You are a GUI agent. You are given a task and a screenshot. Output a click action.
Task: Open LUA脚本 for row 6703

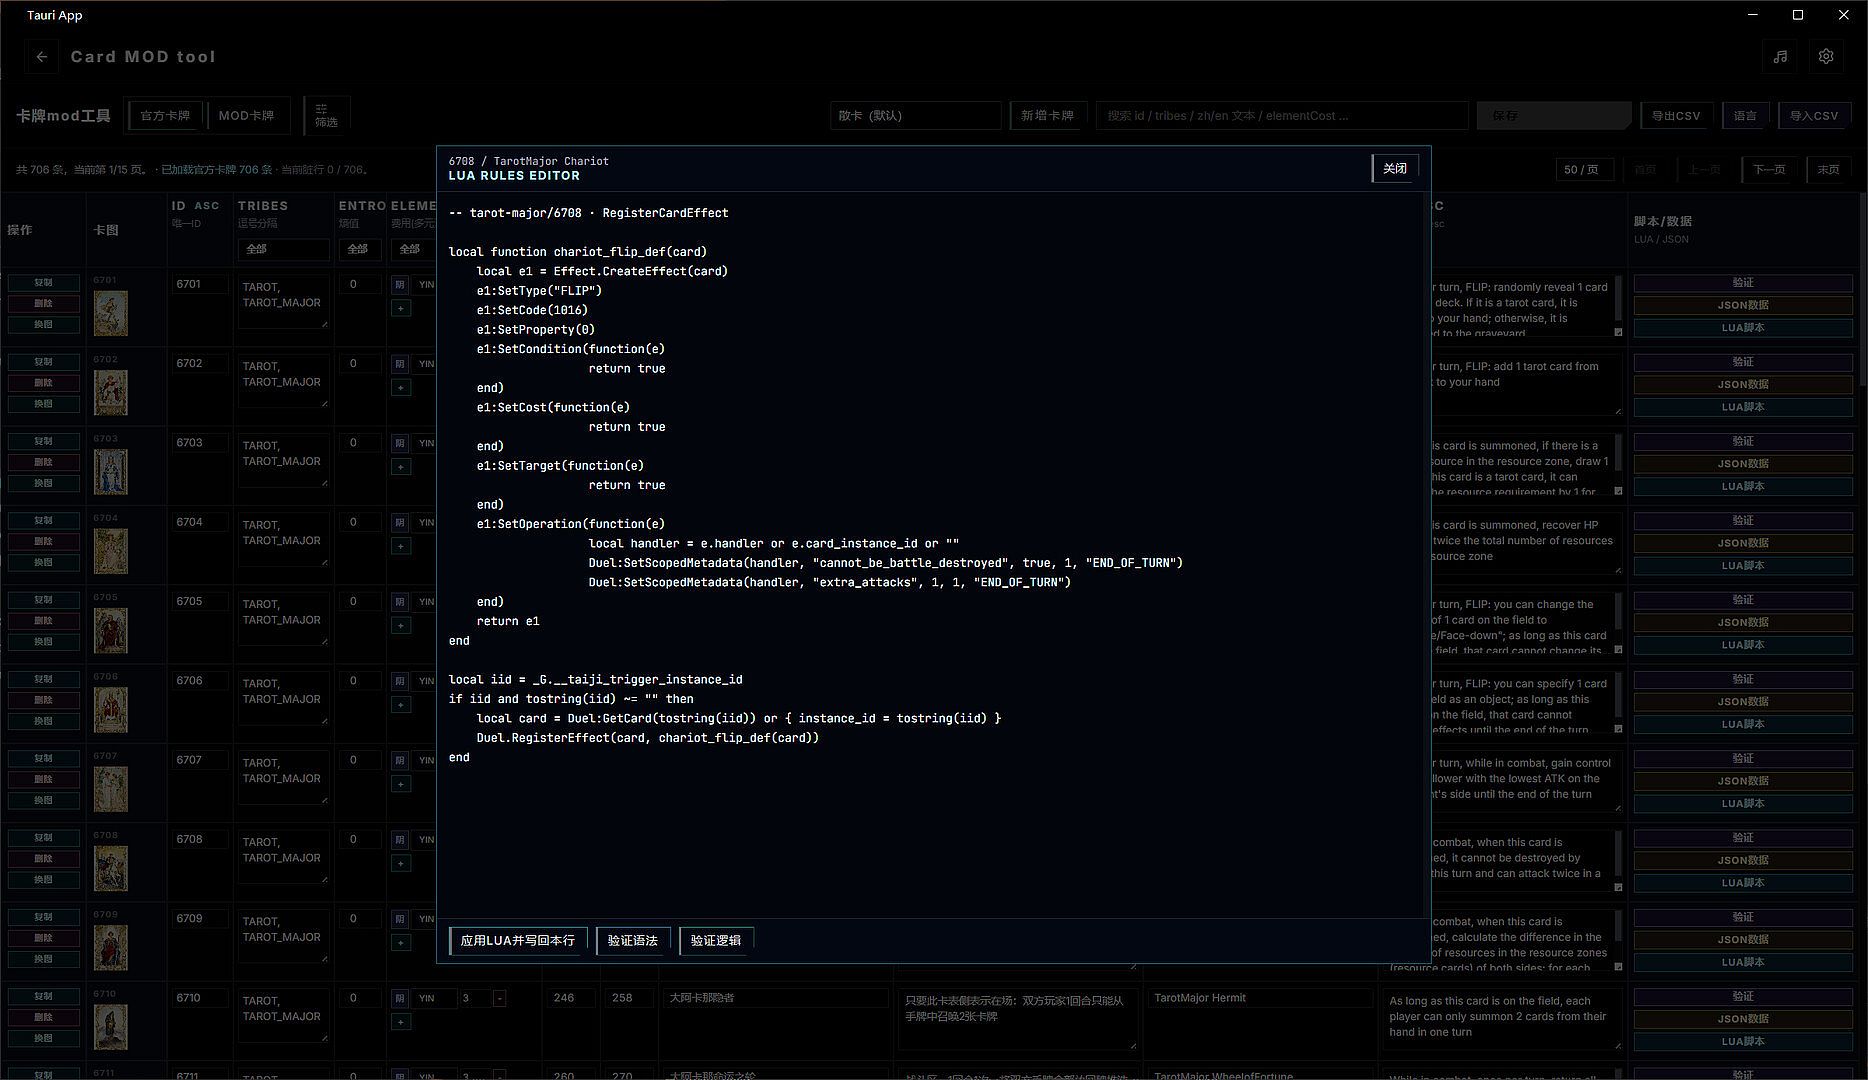coord(1743,486)
